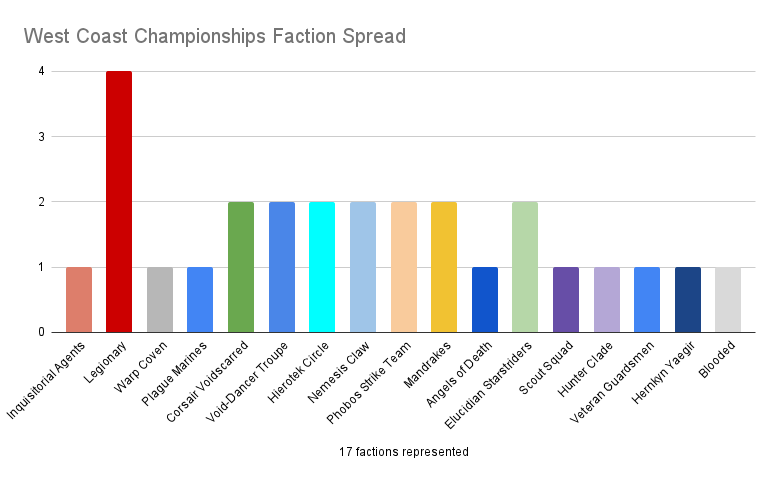Image resolution: width=780 pixels, height=483 pixels.
Task: Select the peach Phobos Strike Team bar
Action: point(403,266)
